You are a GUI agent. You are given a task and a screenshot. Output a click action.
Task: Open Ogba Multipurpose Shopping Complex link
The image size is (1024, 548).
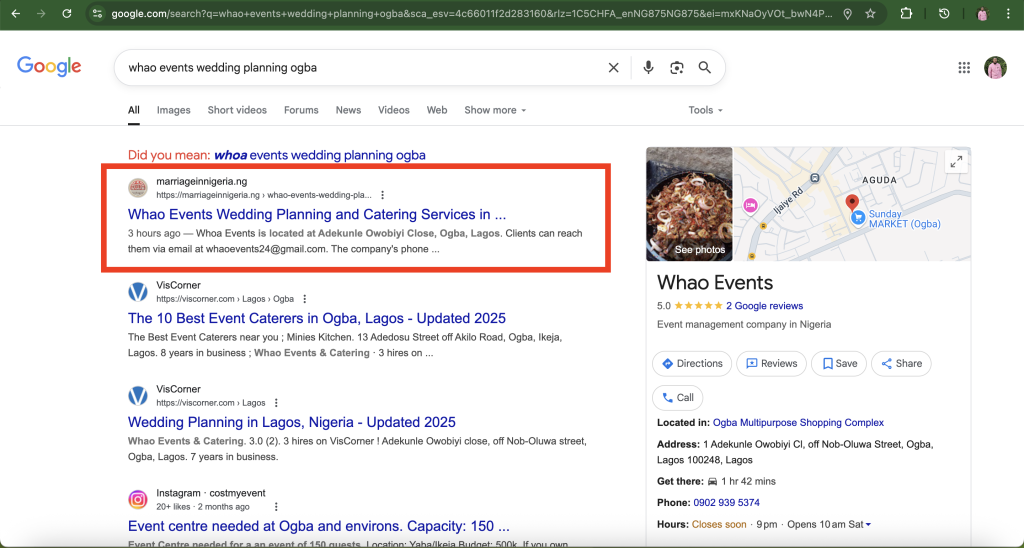click(x=798, y=423)
